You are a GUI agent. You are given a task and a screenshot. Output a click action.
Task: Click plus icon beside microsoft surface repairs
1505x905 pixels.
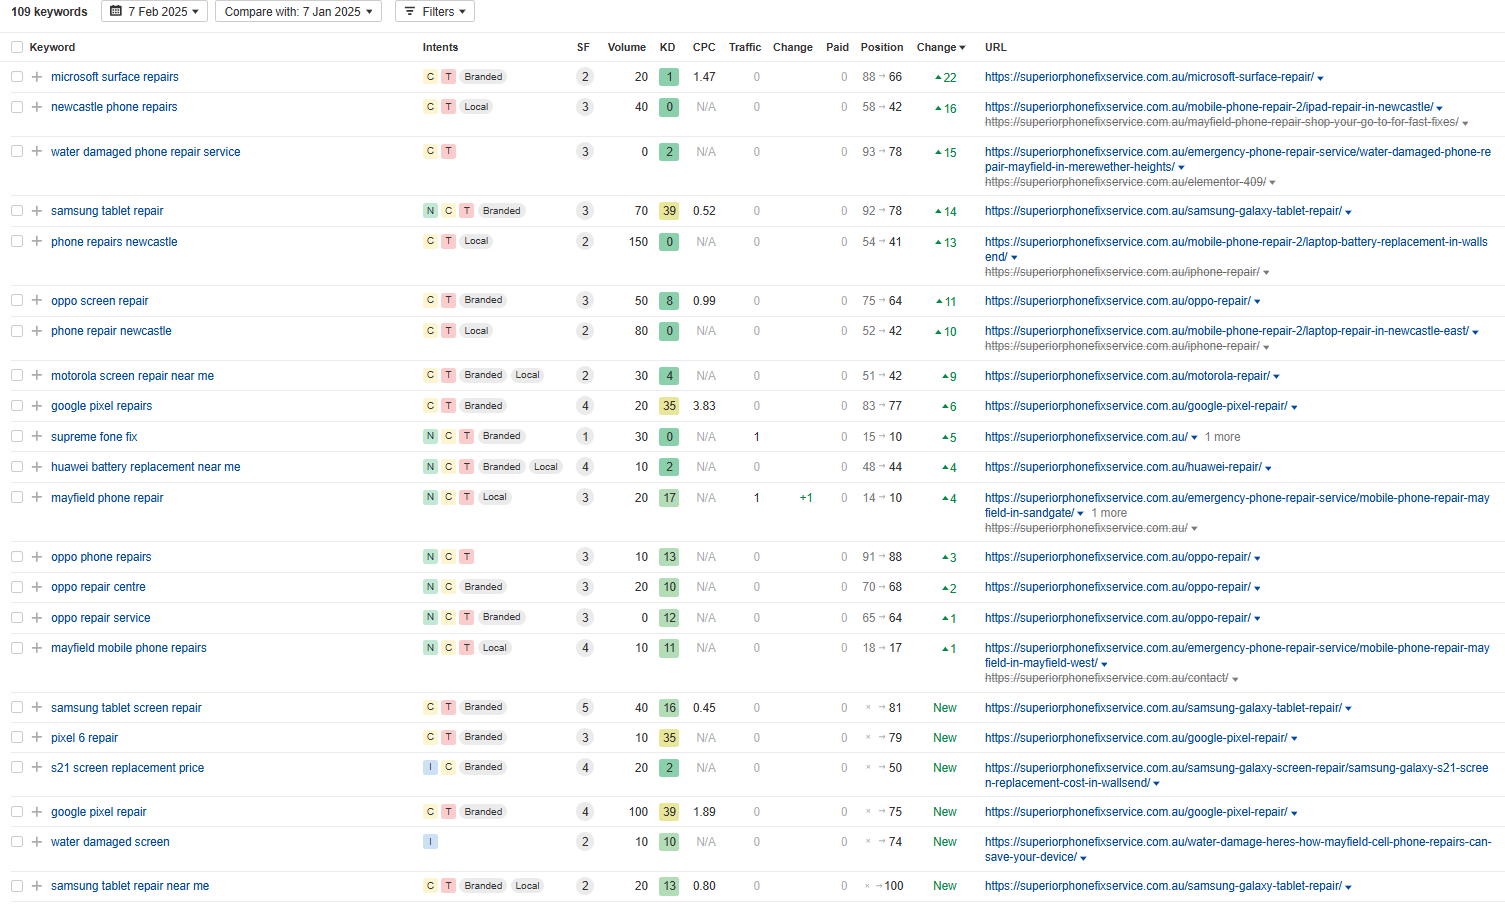coord(37,77)
